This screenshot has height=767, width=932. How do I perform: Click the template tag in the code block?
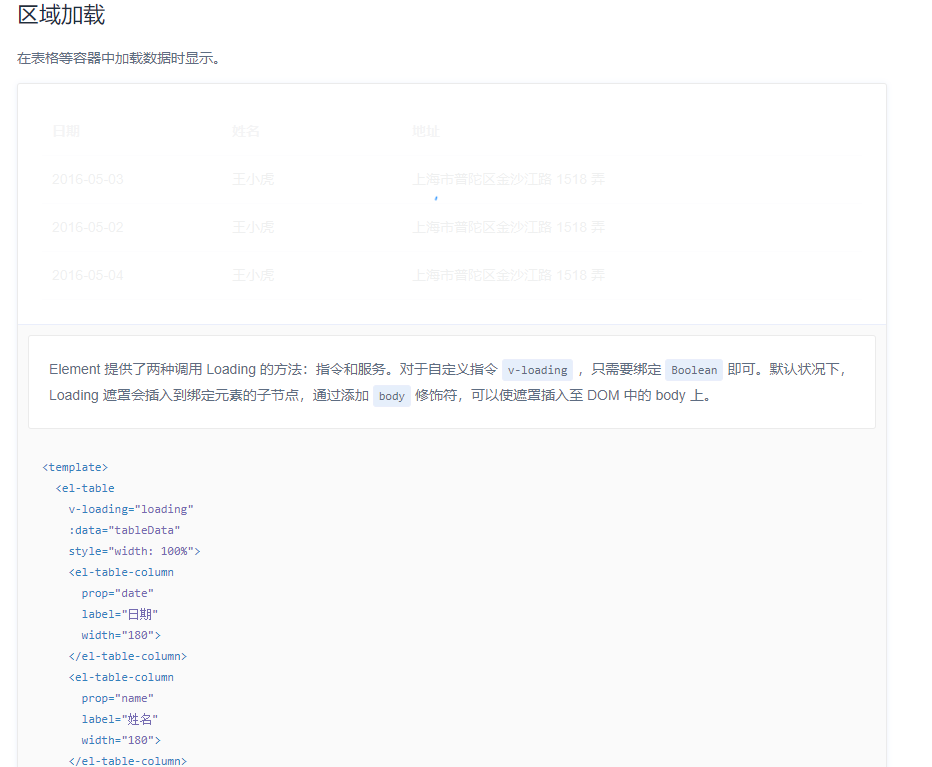coord(74,466)
